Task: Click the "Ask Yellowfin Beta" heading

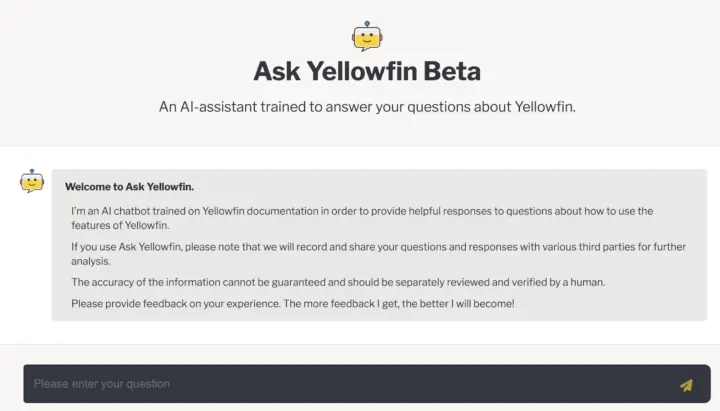Action: pyautogui.click(x=366, y=72)
